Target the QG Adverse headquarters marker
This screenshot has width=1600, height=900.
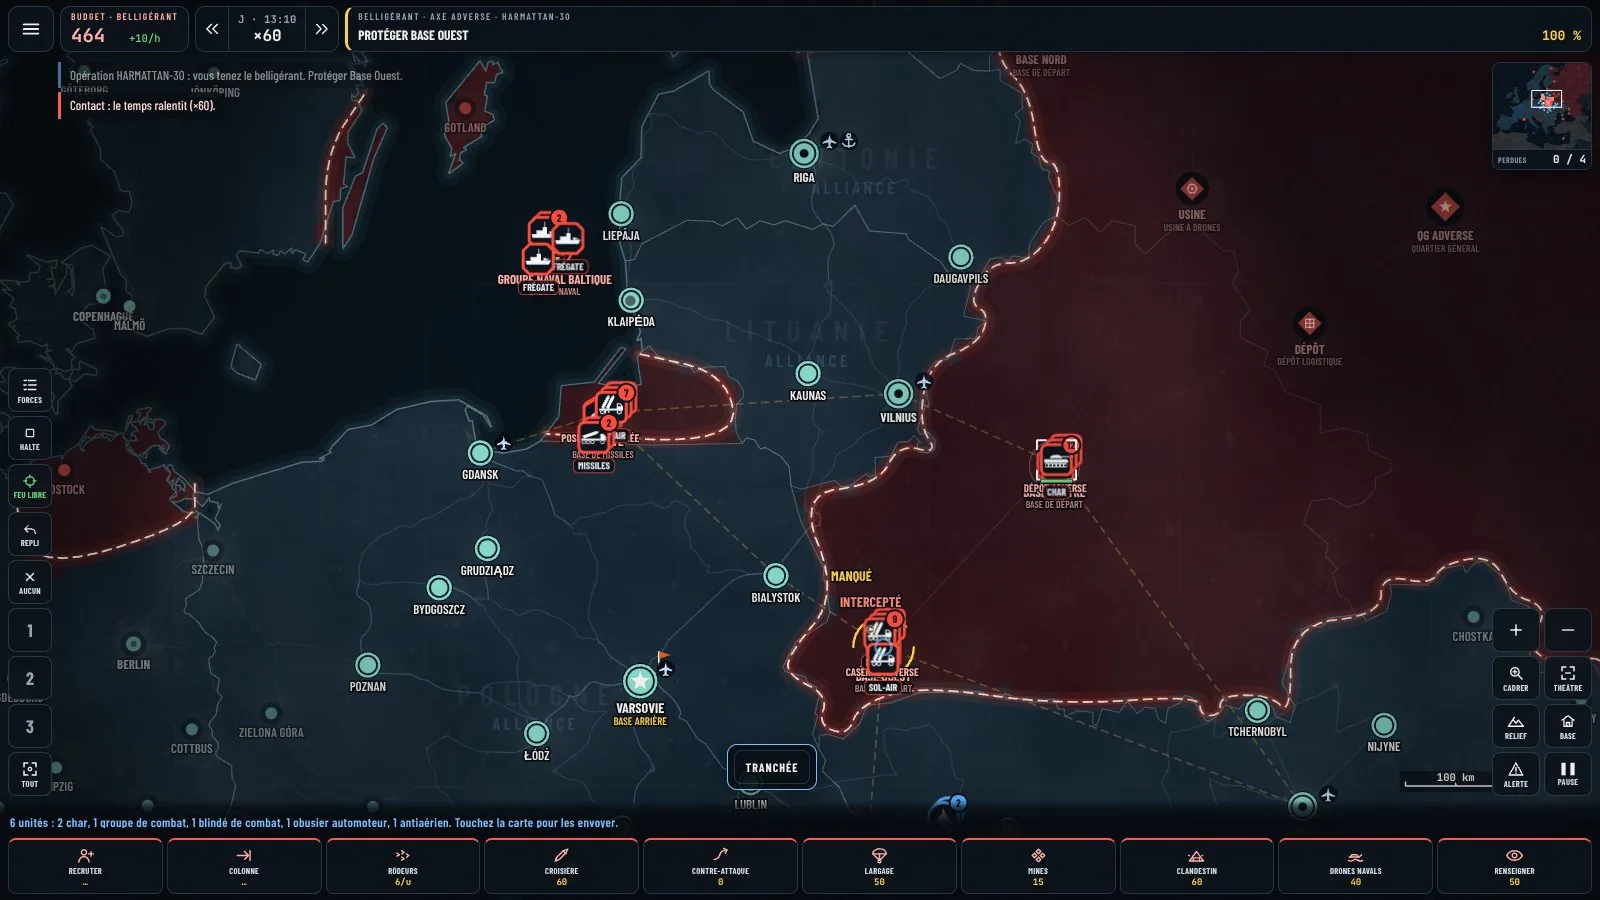coord(1445,207)
